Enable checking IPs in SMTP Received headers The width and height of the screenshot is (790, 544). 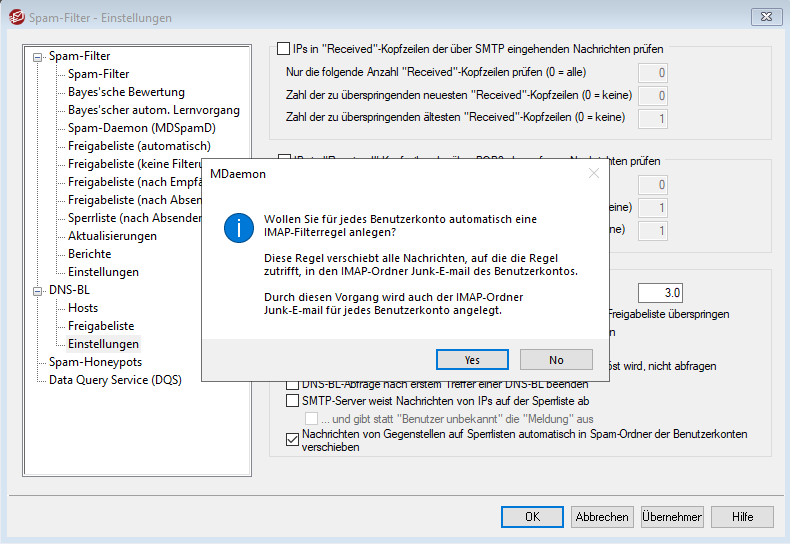pyautogui.click(x=283, y=48)
